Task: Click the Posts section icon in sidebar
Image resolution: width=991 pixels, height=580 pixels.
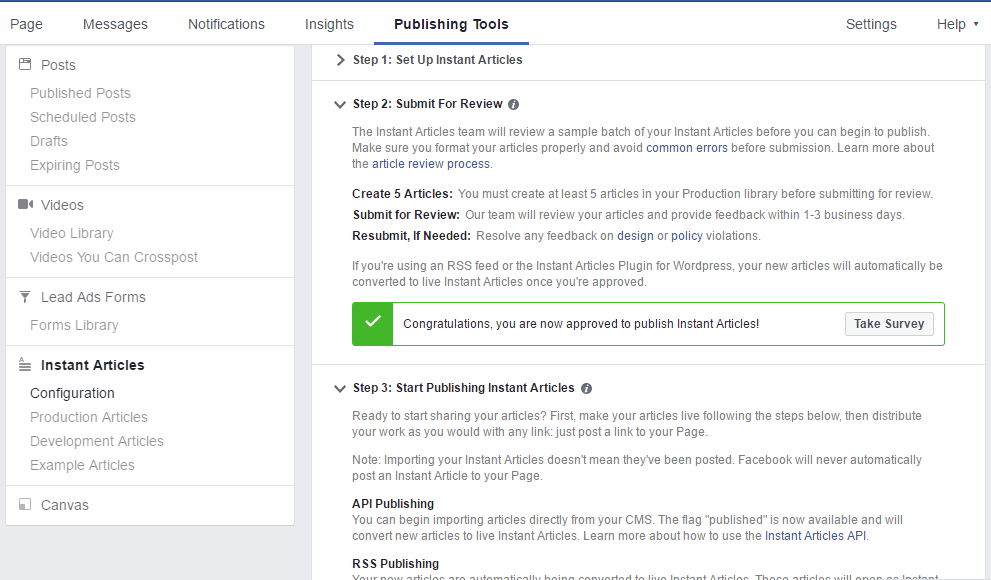Action: (25, 64)
